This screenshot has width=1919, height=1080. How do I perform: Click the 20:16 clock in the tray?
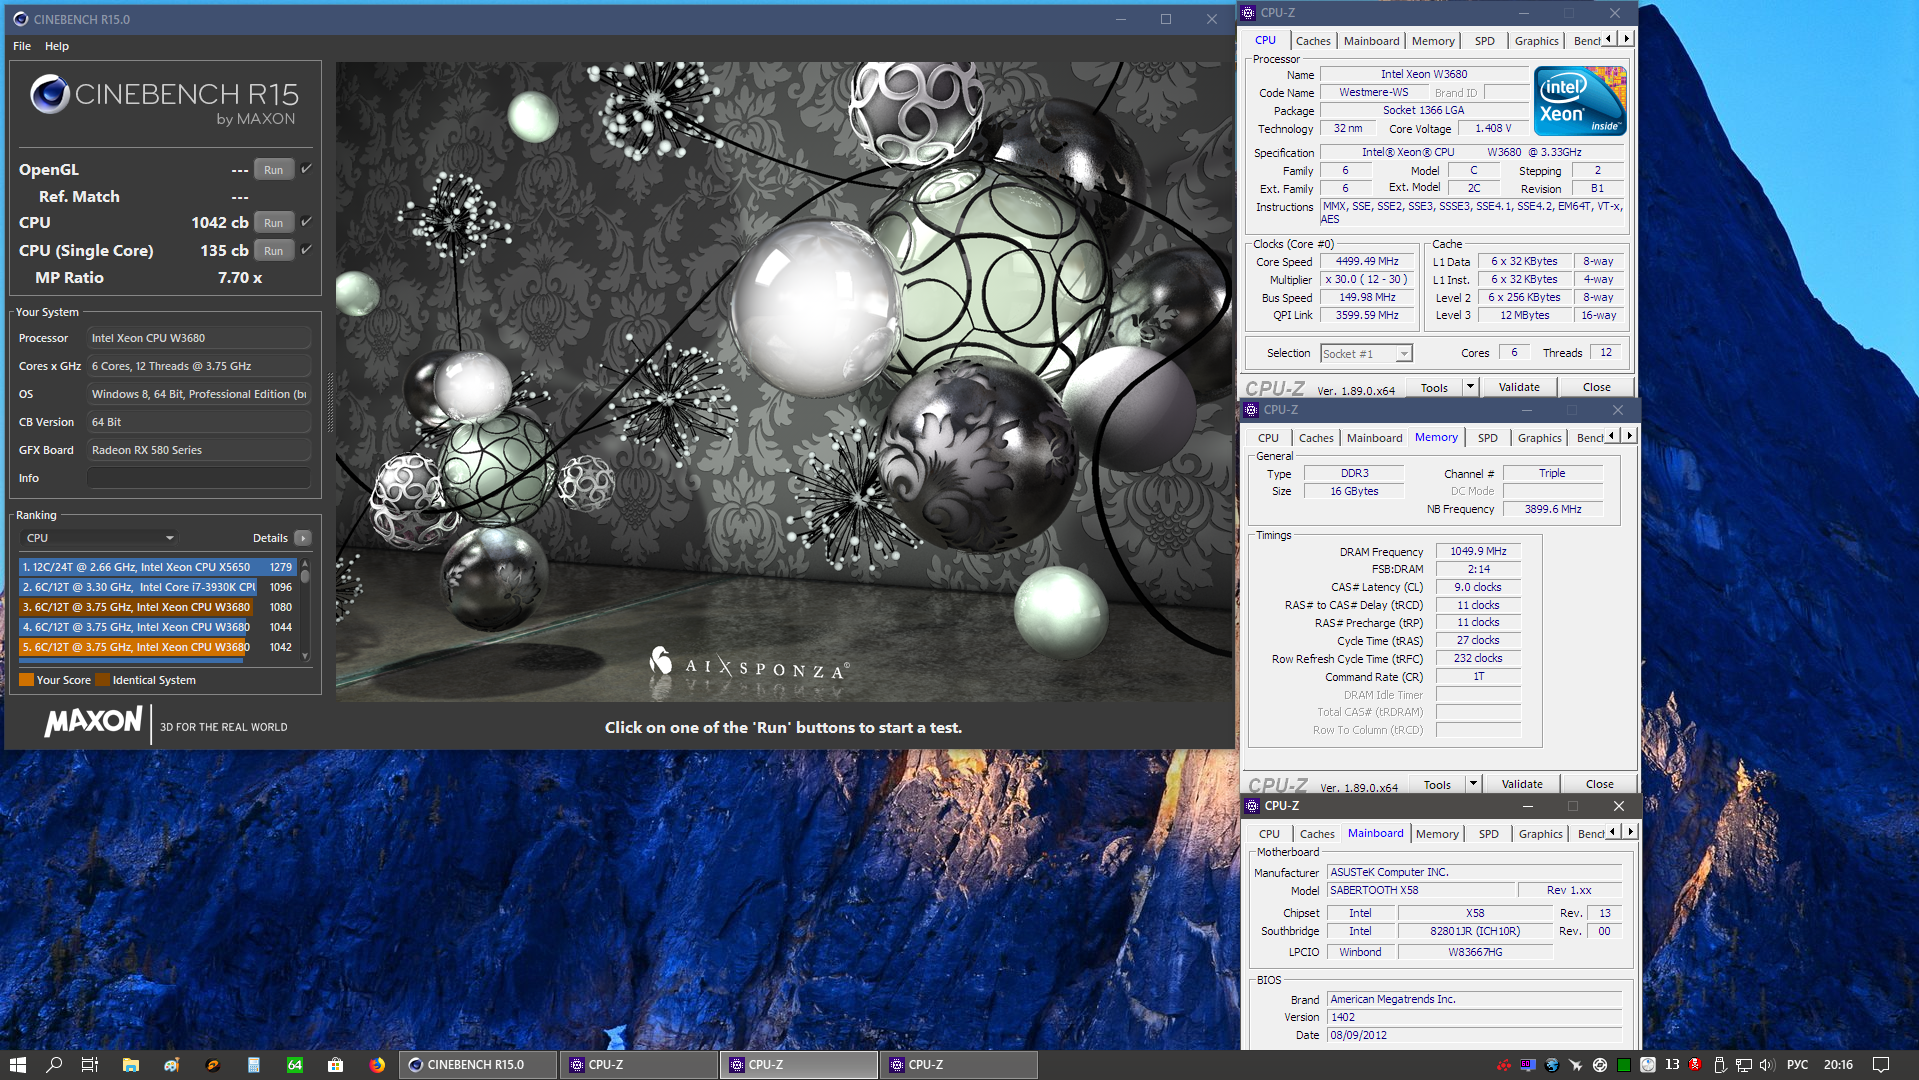[x=1838, y=1065]
